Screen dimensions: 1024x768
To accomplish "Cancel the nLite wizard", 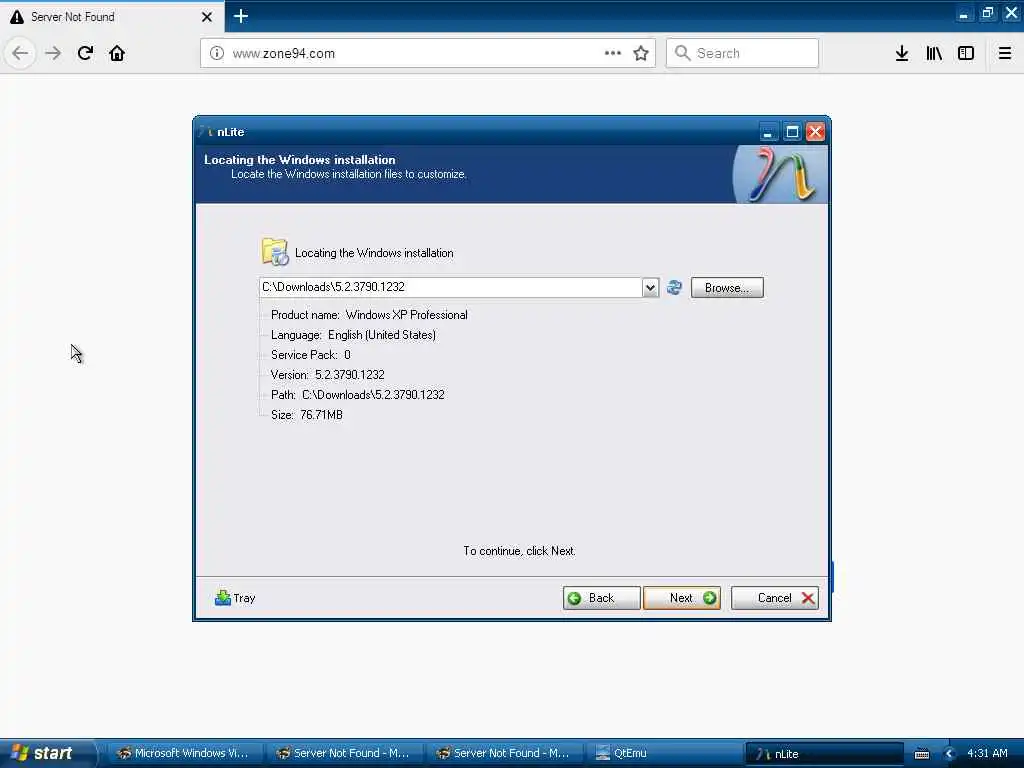I will pos(775,598).
